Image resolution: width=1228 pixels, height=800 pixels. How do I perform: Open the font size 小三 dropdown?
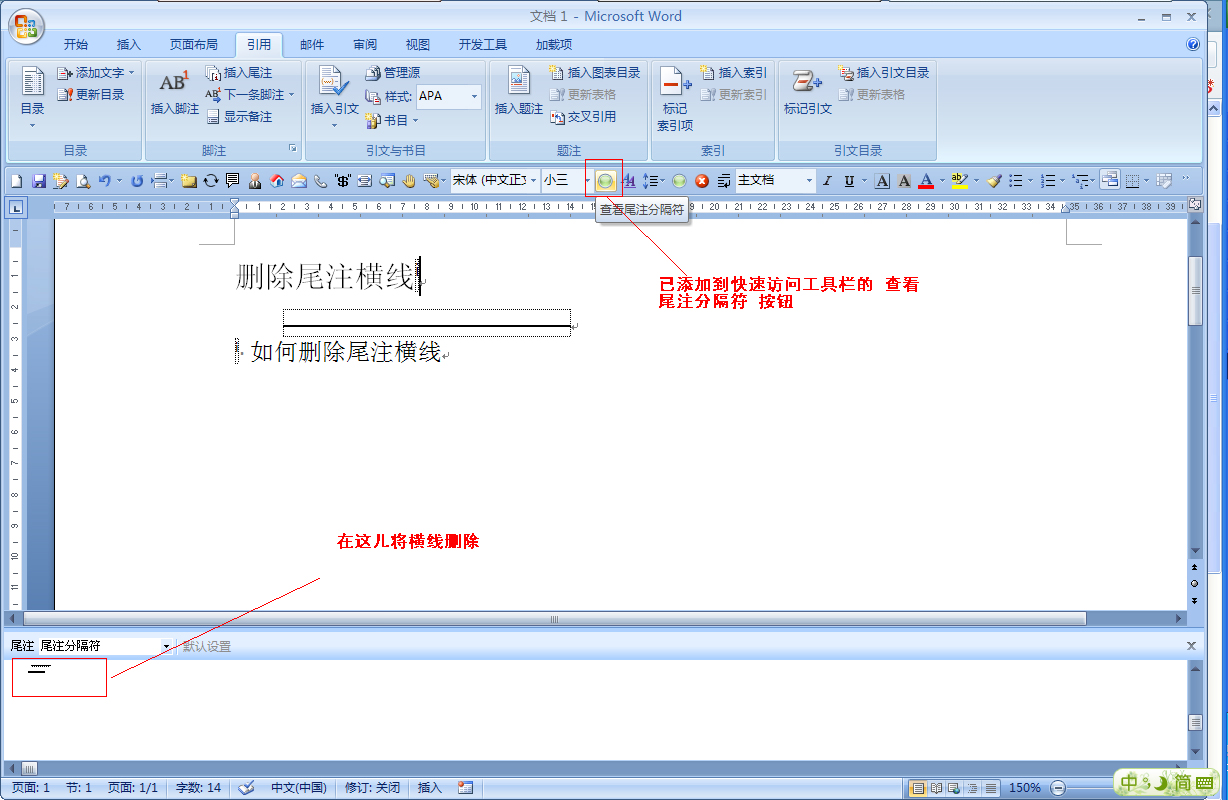pyautogui.click(x=587, y=181)
